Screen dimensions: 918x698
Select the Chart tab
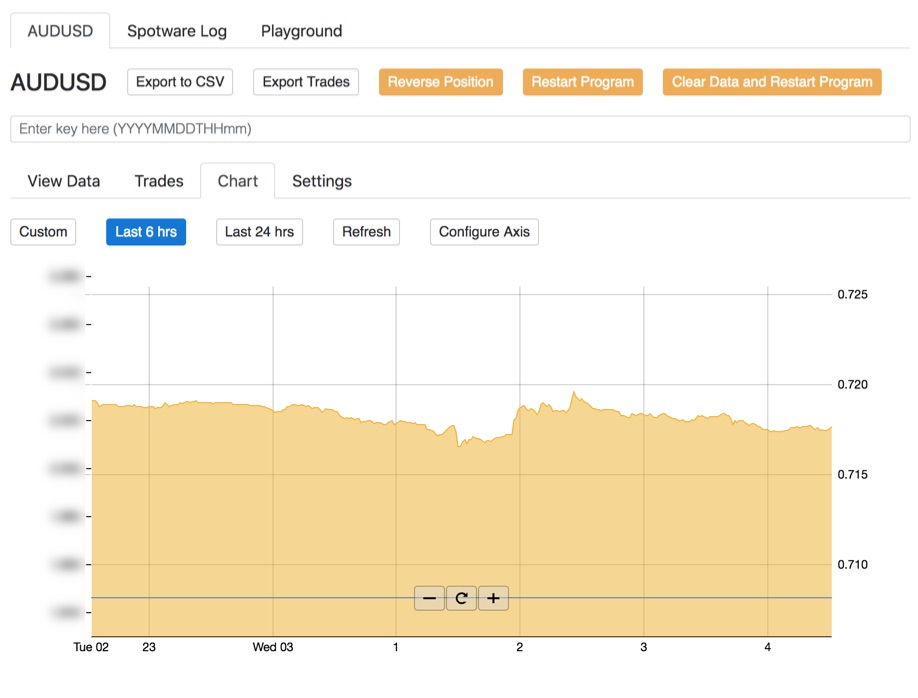pos(237,181)
